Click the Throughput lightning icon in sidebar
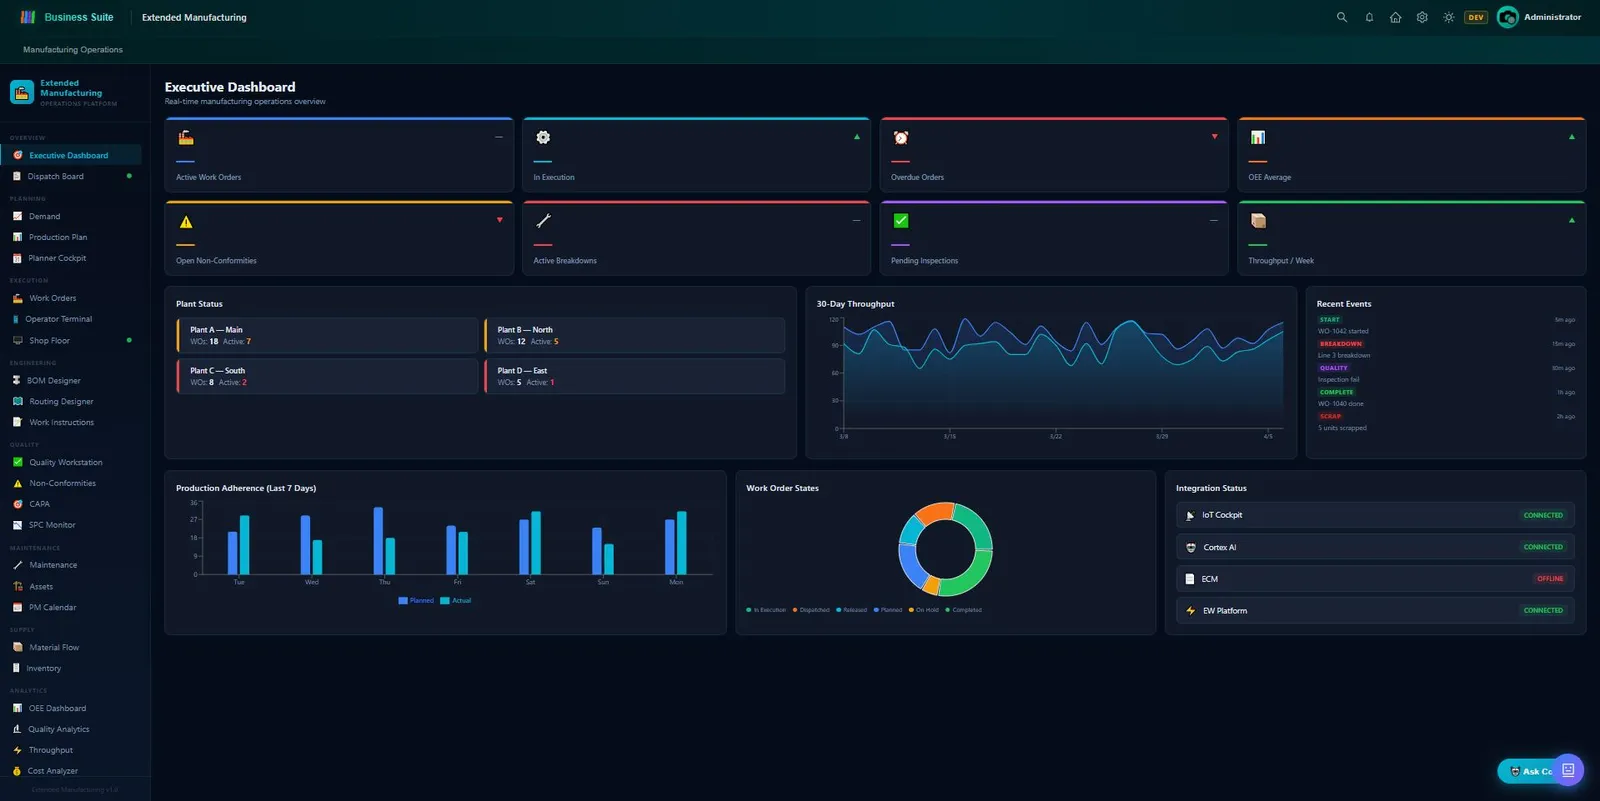 pyautogui.click(x=17, y=750)
